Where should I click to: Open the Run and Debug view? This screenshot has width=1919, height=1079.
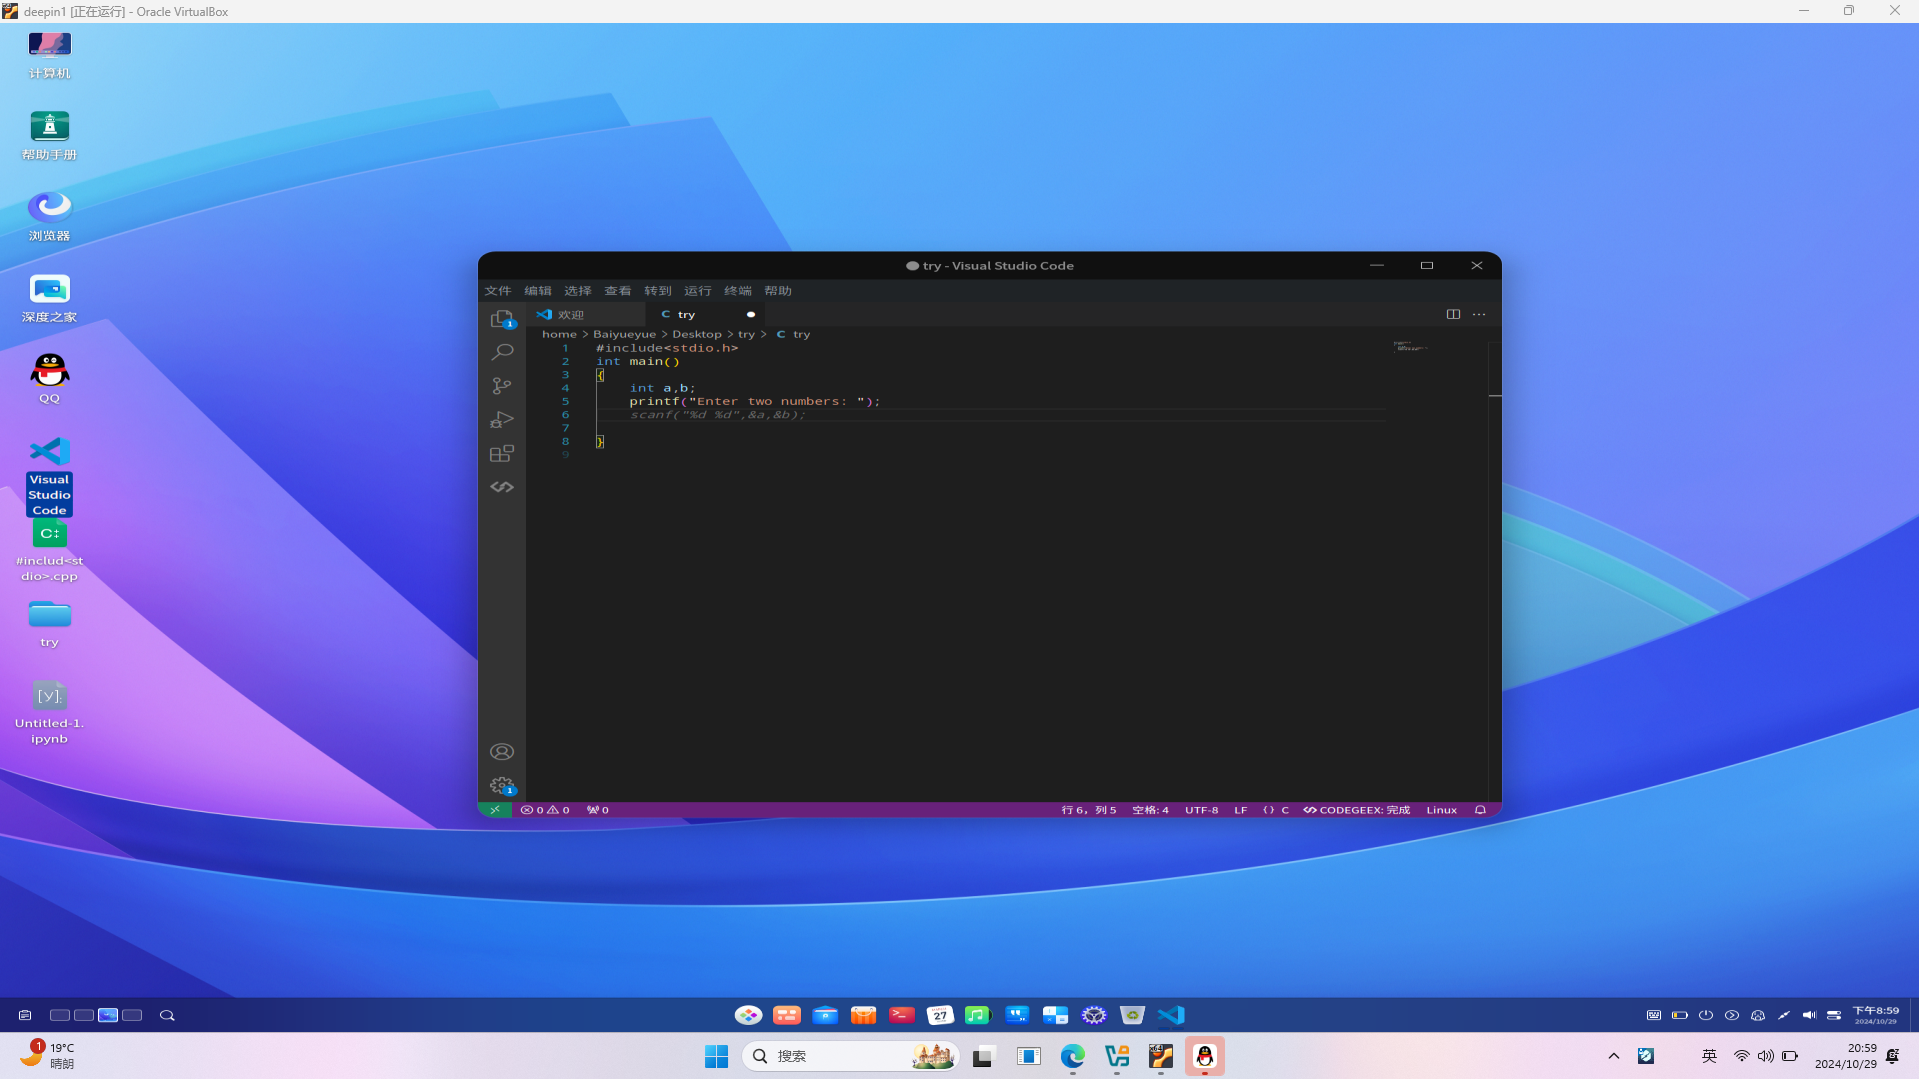pyautogui.click(x=502, y=420)
